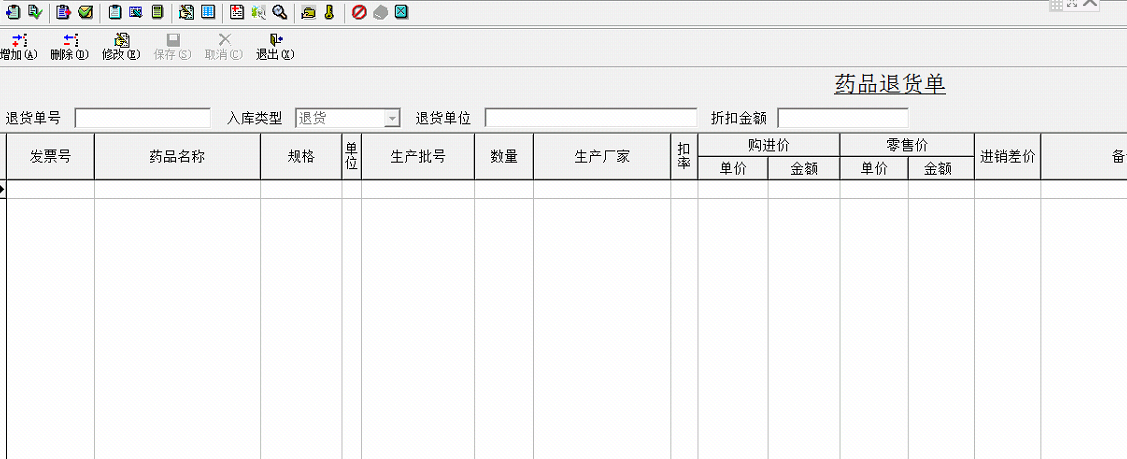Click the blue grid table icon

(208, 12)
